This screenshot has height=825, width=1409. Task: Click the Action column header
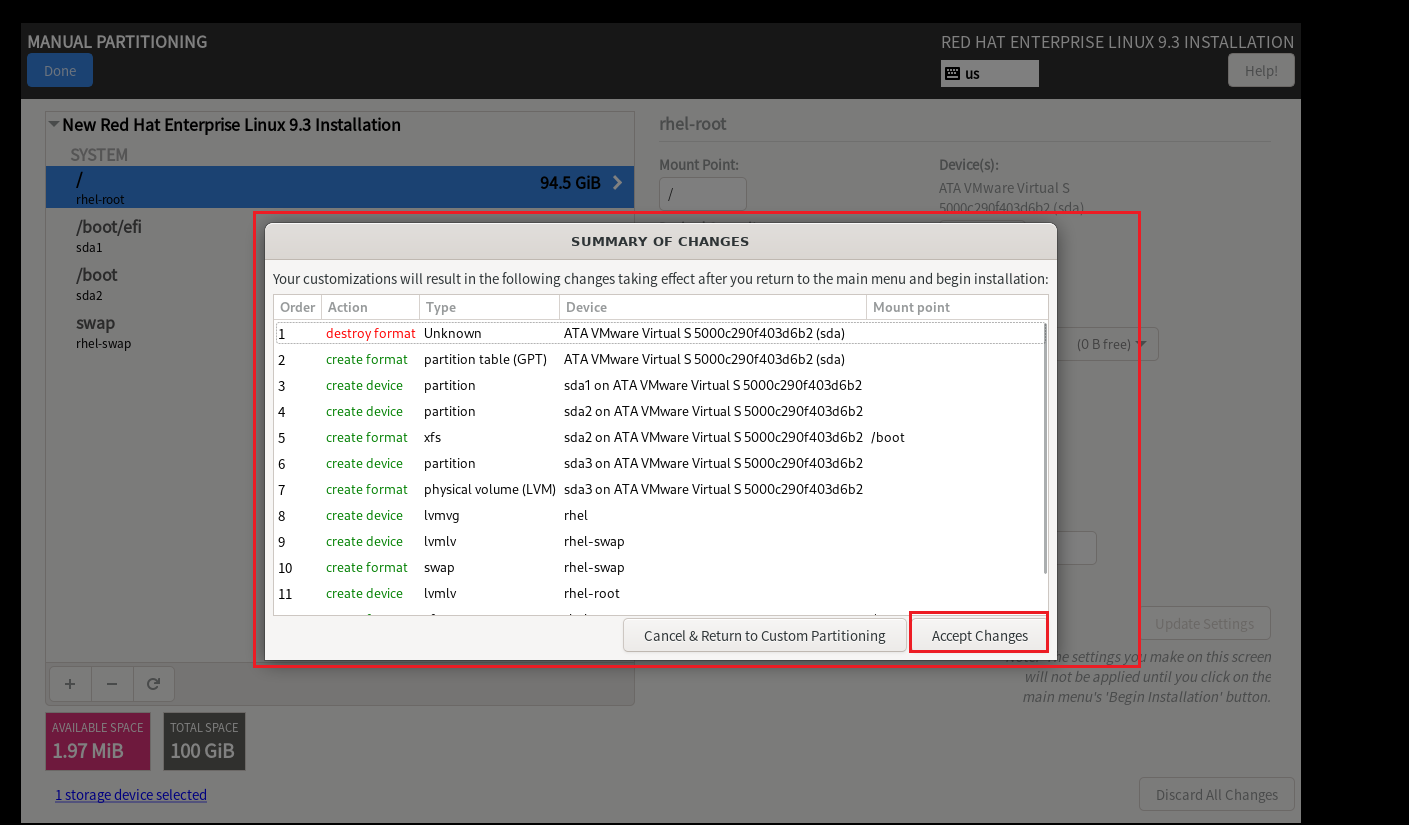pos(370,307)
